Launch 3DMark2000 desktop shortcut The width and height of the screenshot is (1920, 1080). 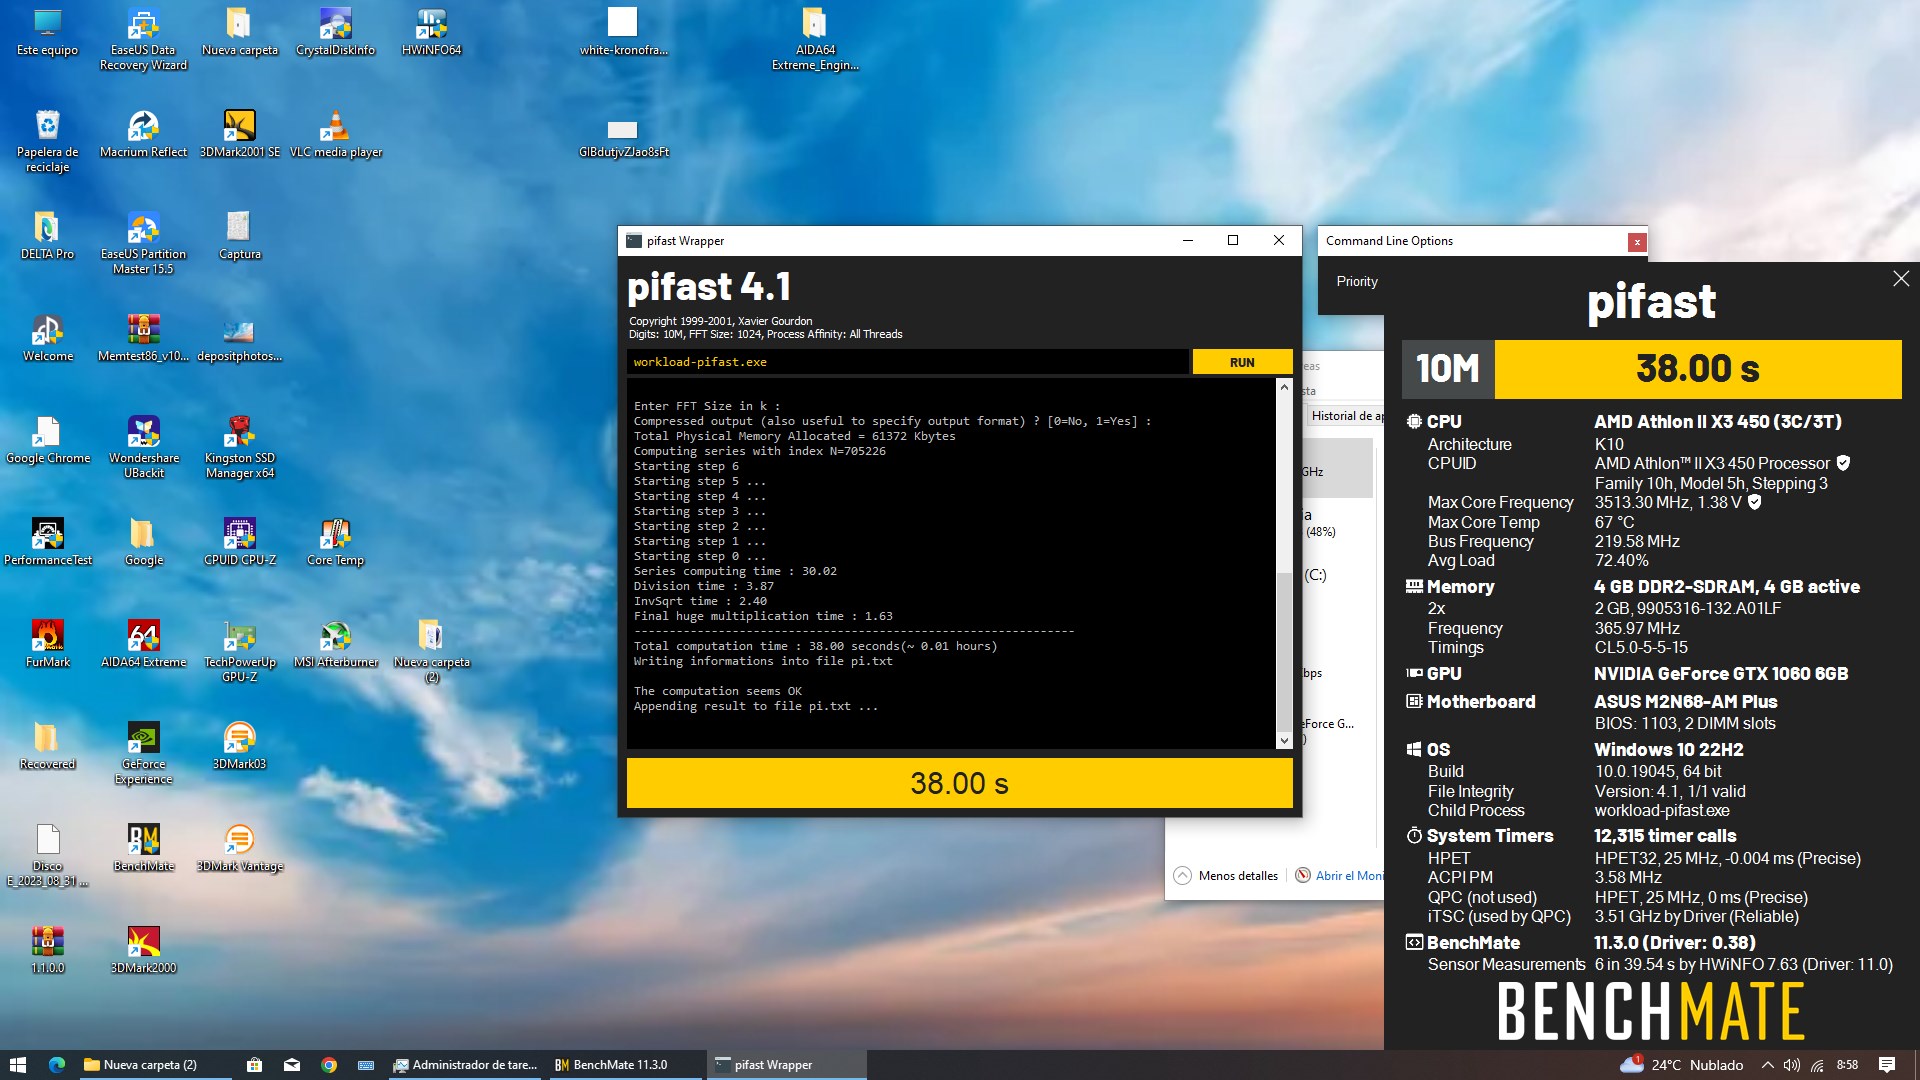[x=143, y=950]
